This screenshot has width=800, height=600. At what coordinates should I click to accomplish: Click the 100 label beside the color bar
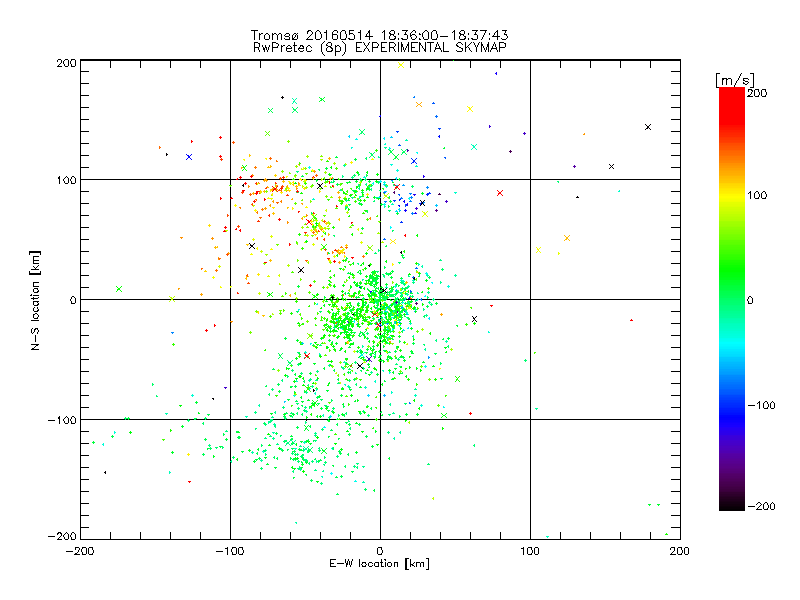coord(757,195)
